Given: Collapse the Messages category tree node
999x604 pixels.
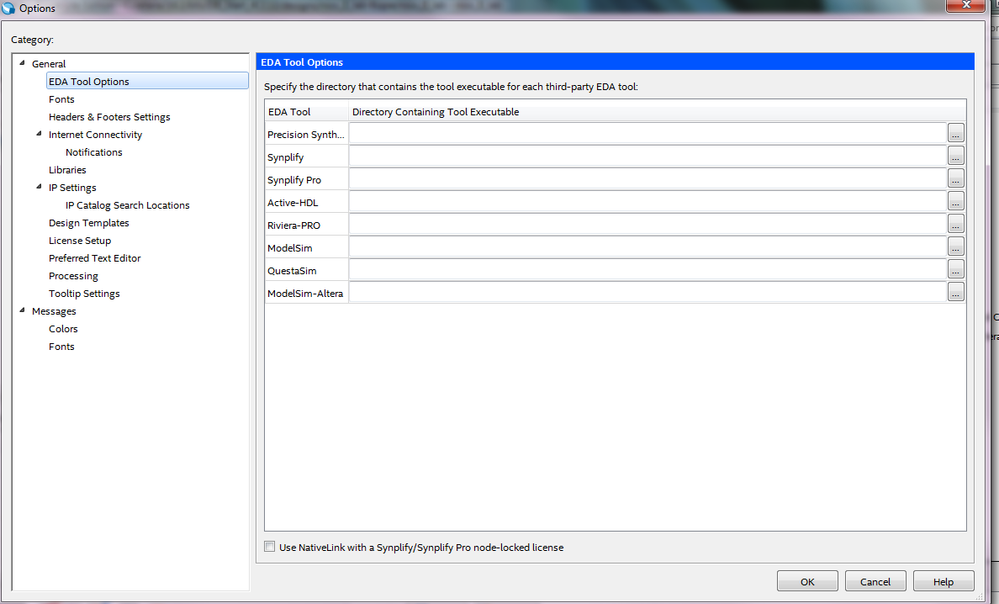Looking at the screenshot, I should (22, 310).
